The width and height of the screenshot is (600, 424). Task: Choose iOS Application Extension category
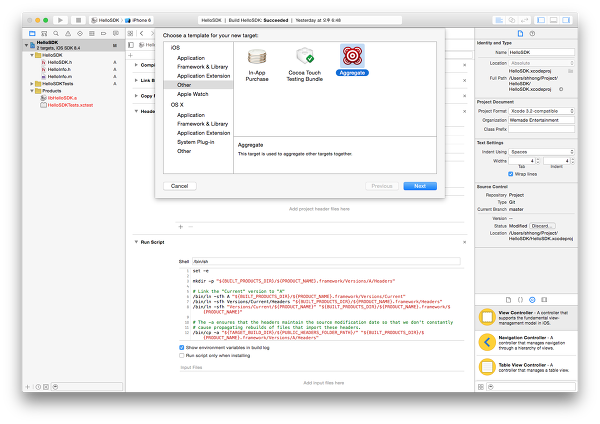pos(204,76)
